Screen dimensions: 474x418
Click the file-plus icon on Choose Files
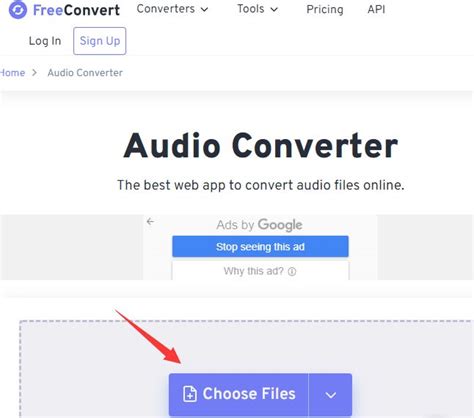[190, 394]
